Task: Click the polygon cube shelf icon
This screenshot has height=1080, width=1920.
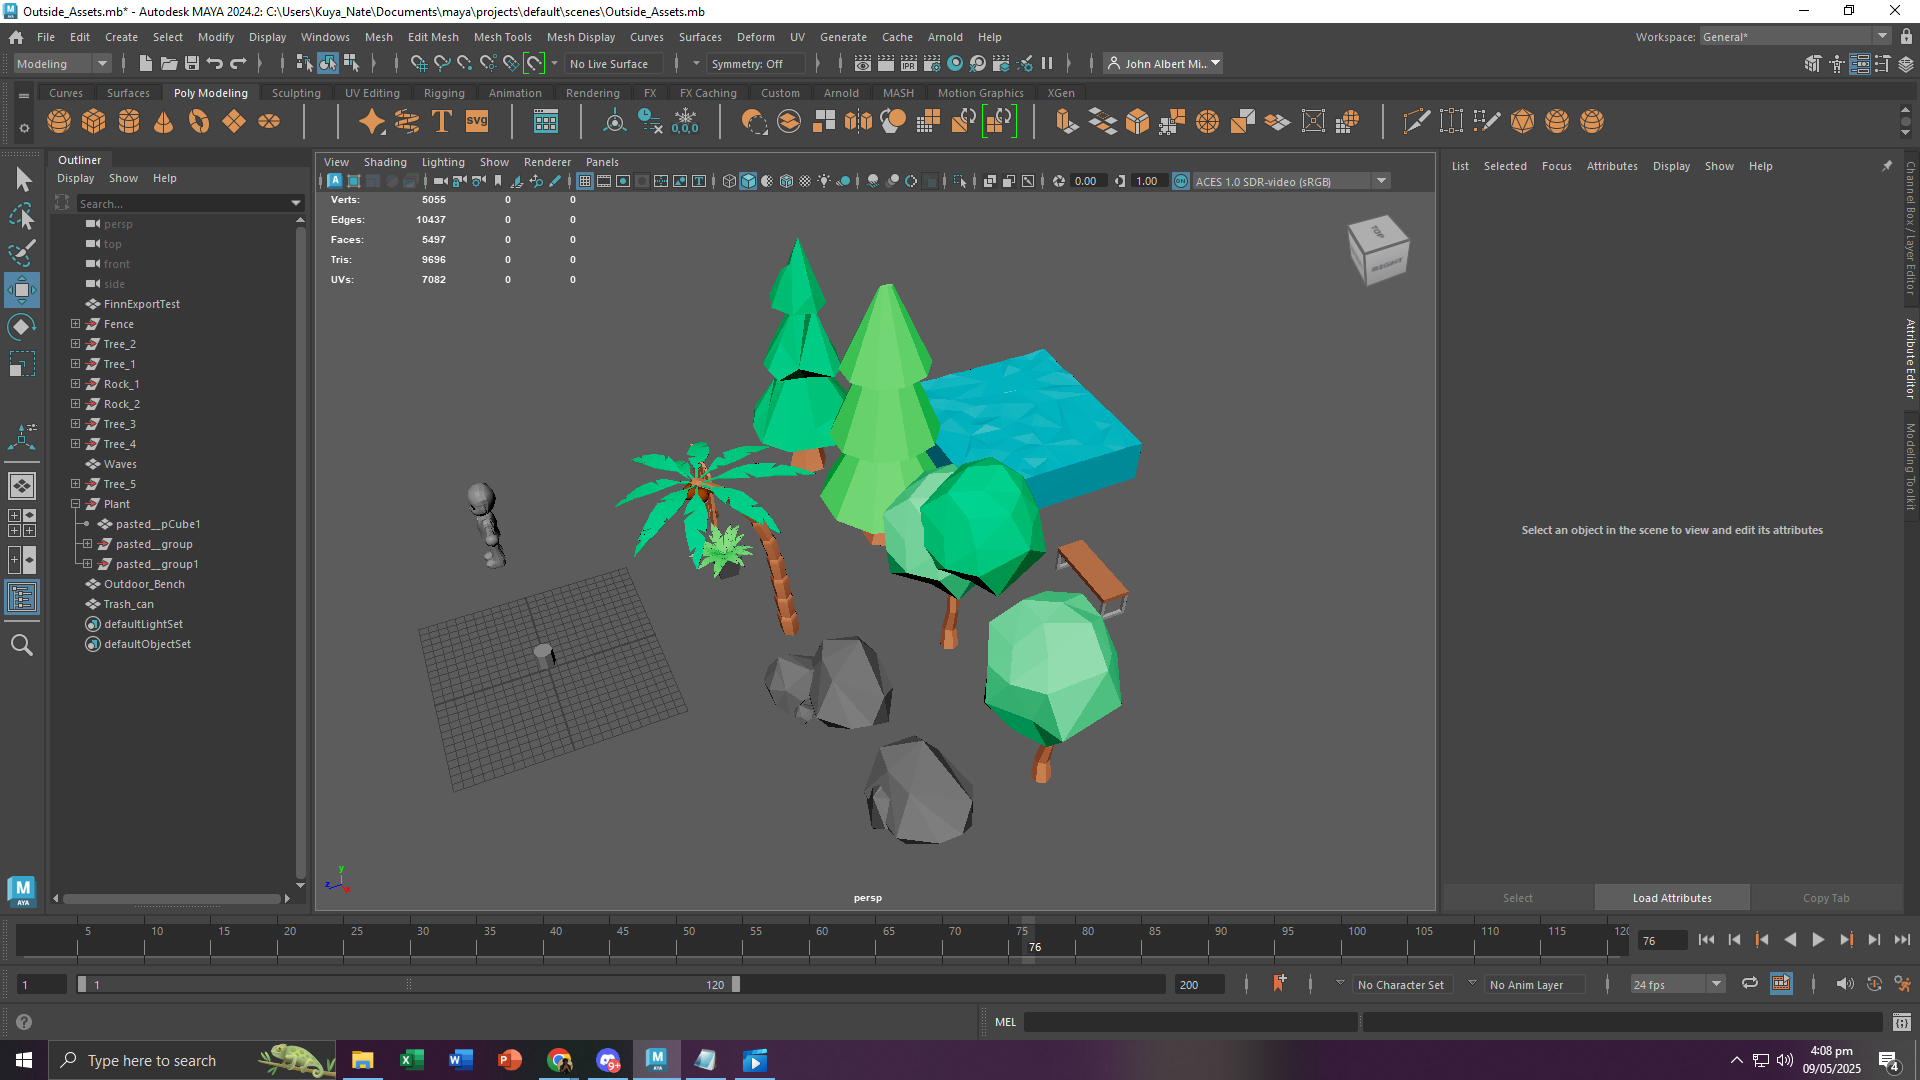Action: tap(94, 122)
